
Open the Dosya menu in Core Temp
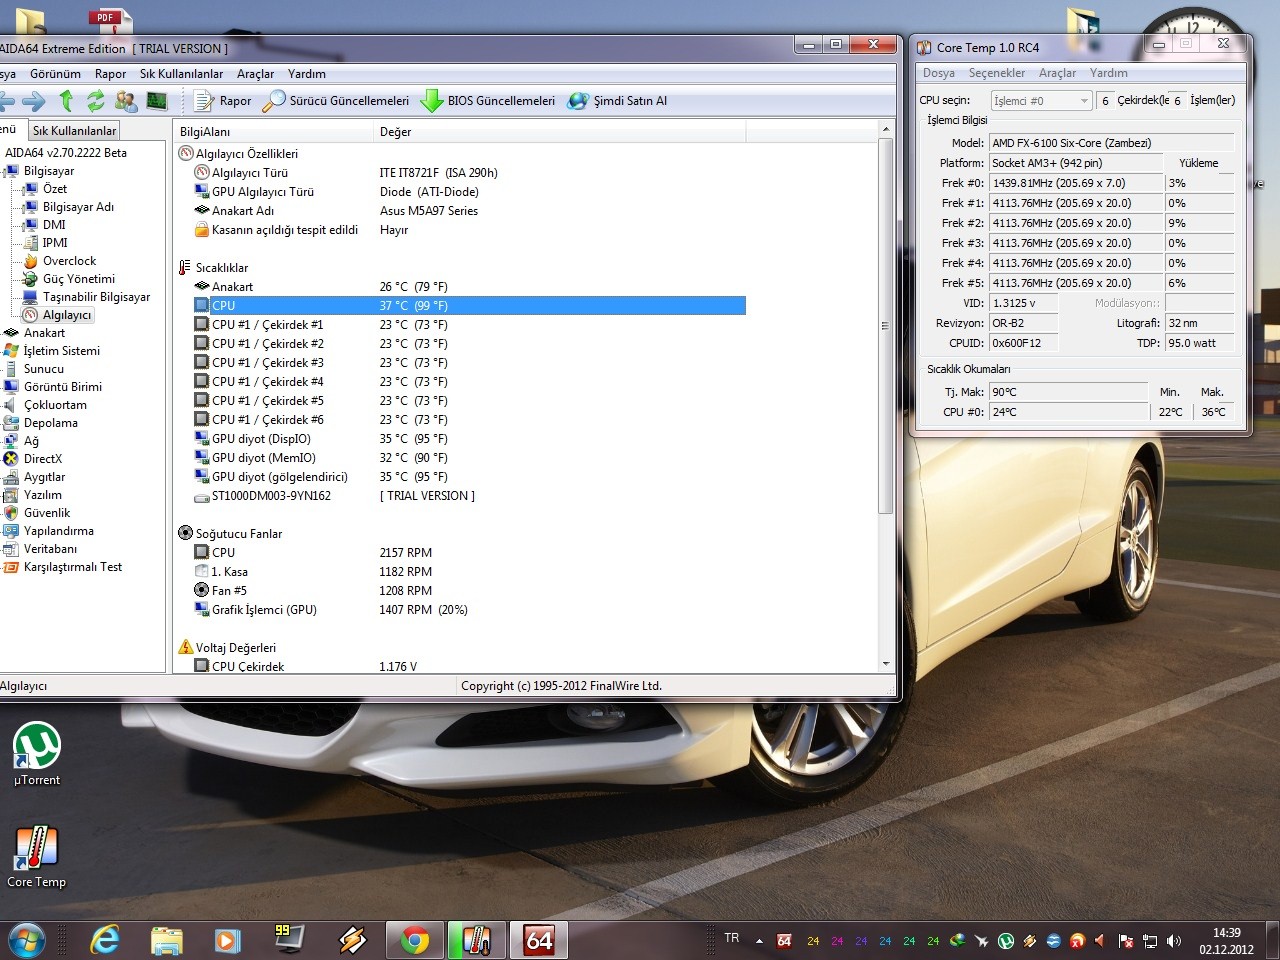(x=938, y=73)
